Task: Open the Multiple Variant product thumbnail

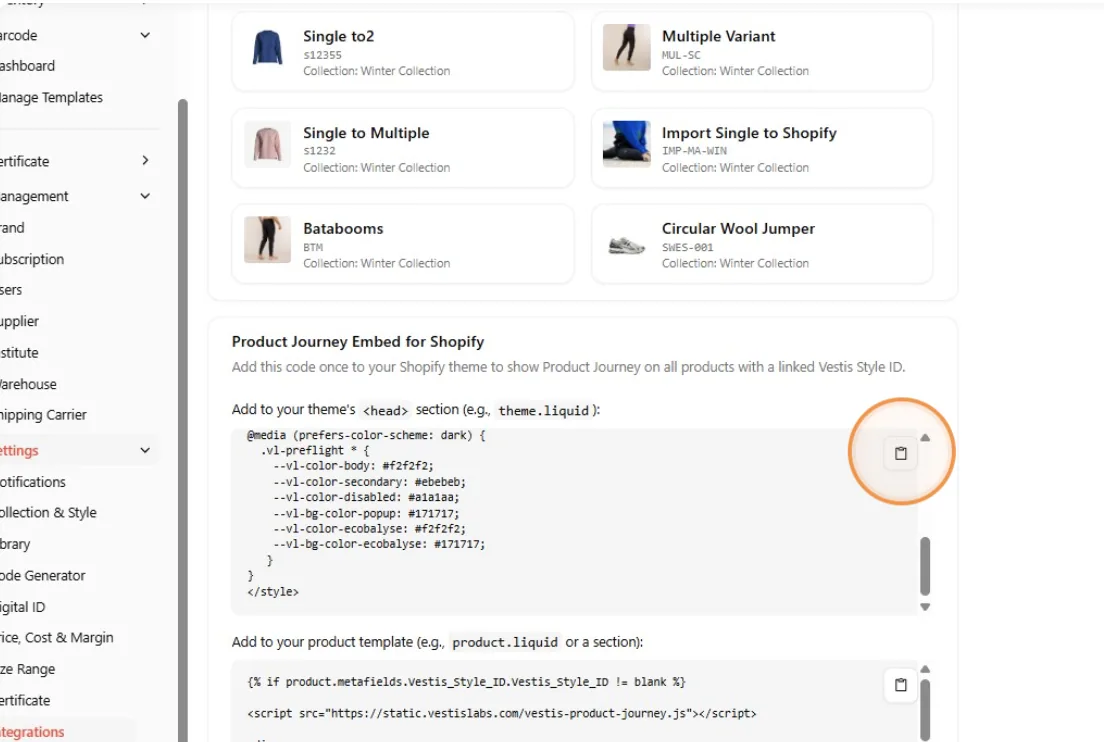Action: click(x=627, y=47)
